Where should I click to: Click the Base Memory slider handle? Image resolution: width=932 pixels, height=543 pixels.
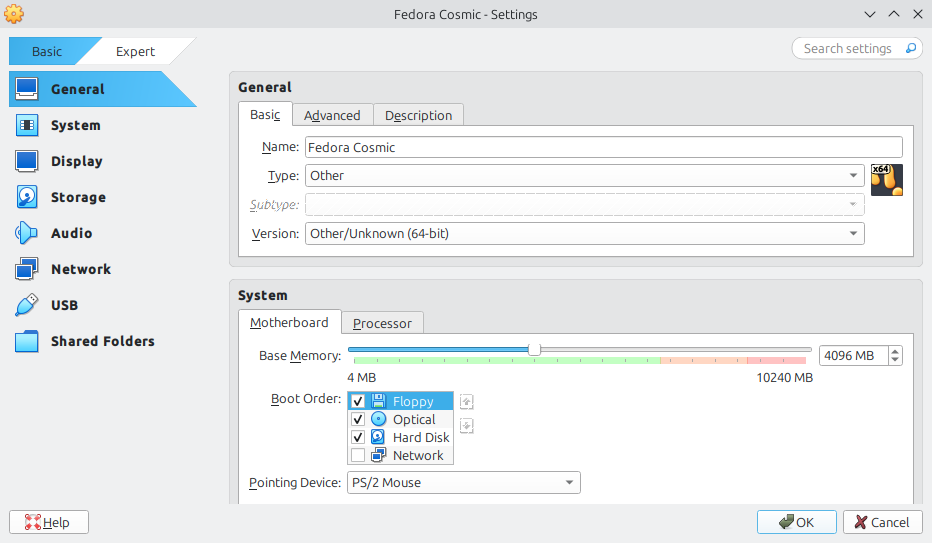(x=534, y=349)
